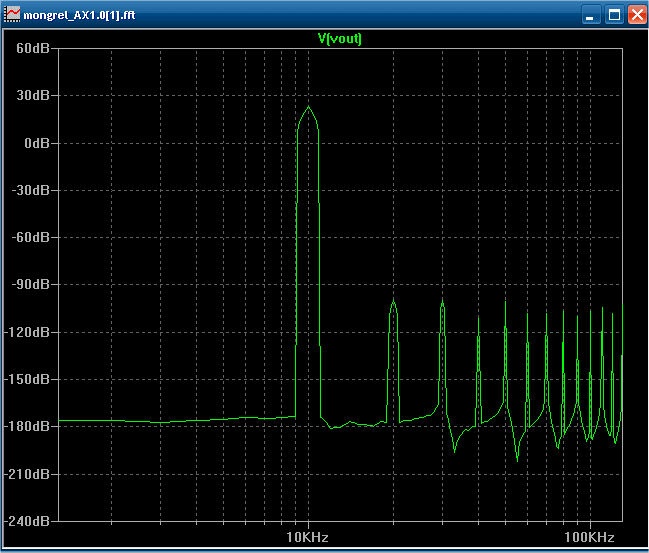The height and width of the screenshot is (553, 649).
Task: Click the -240dB axis label
Action: click(27, 521)
